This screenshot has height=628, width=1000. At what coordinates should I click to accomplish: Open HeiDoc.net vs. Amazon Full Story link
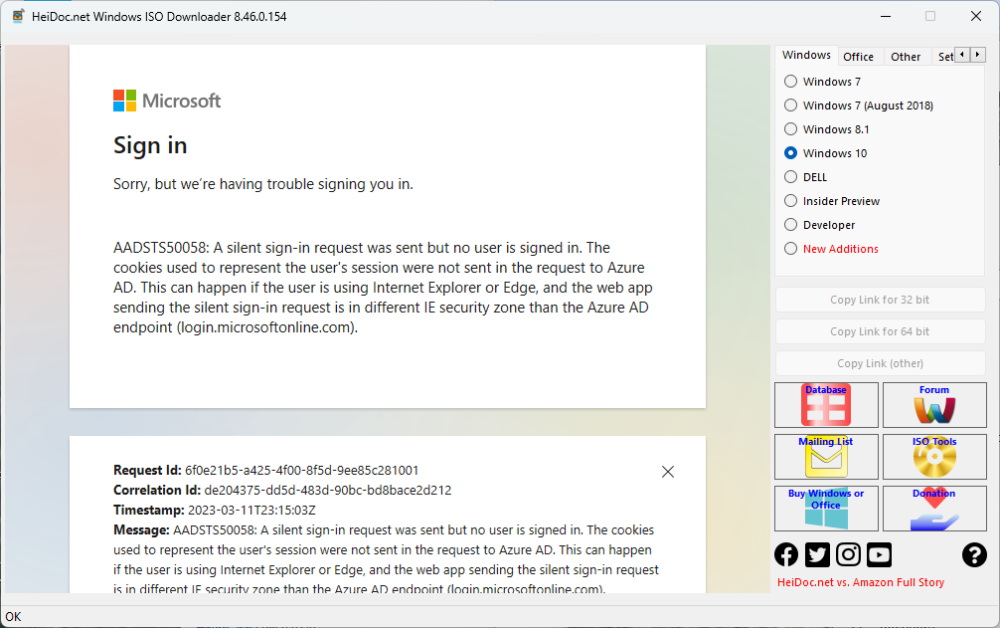[860, 582]
